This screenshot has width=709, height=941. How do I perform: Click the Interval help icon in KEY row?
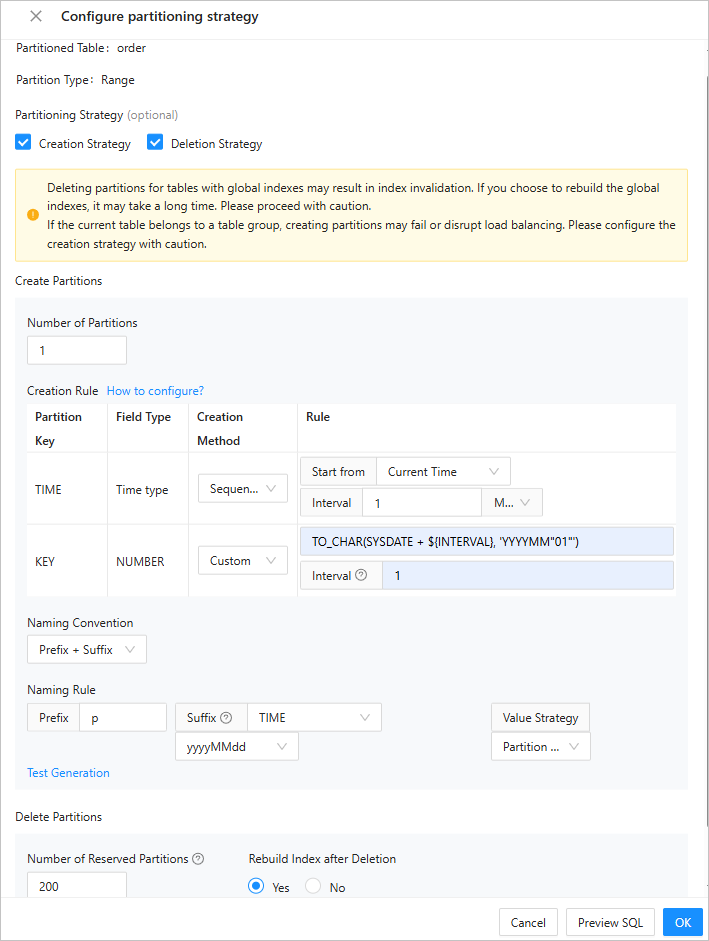tap(361, 576)
